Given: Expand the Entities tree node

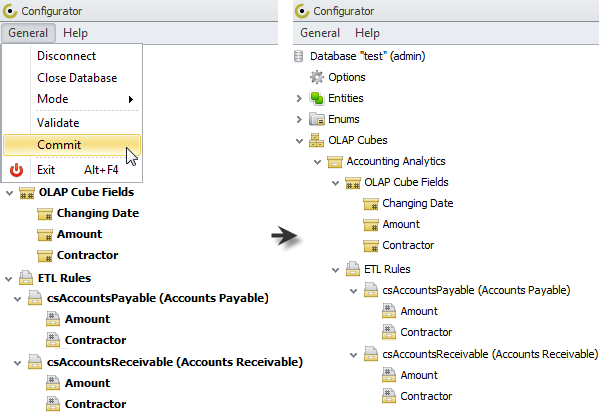Looking at the screenshot, I should tap(299, 98).
